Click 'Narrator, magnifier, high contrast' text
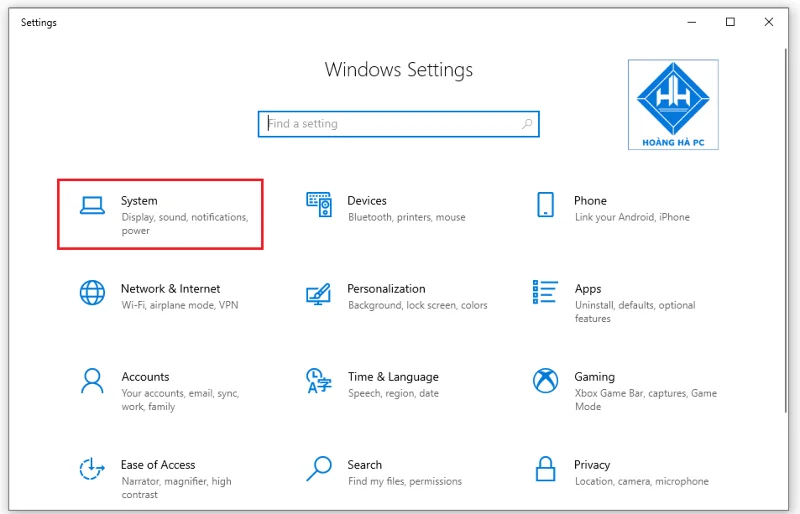800x514 pixels. pyautogui.click(x=177, y=487)
